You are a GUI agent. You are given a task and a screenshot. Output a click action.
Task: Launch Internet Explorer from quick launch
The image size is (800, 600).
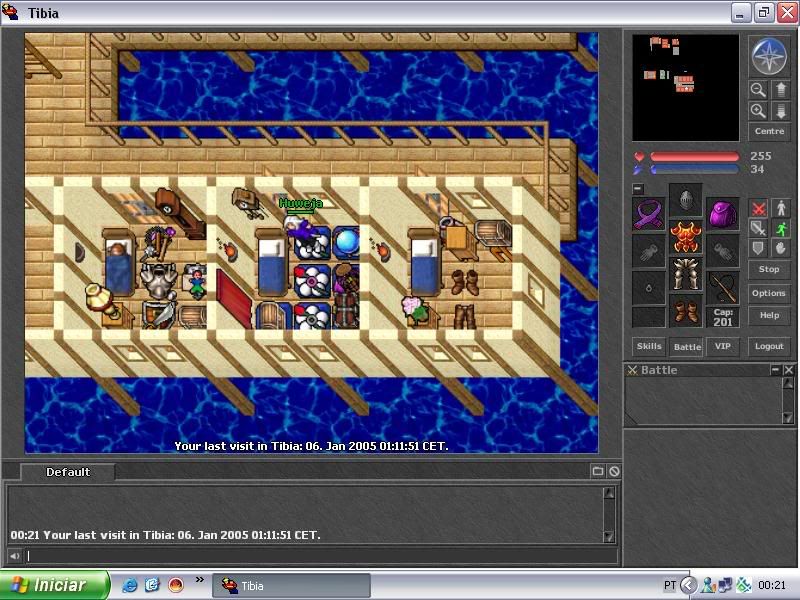pyautogui.click(x=130, y=585)
